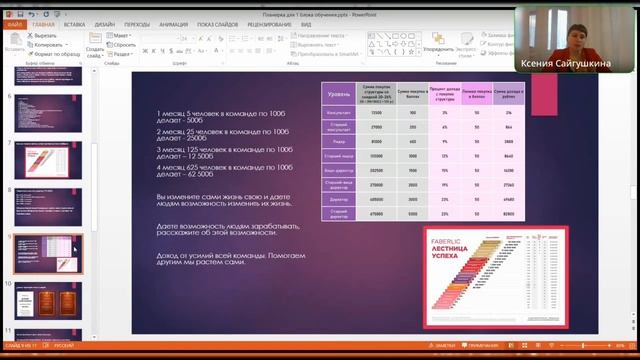640x360 pixels.
Task: Click Reset (Сбросить) slide button
Action: coord(121,44)
